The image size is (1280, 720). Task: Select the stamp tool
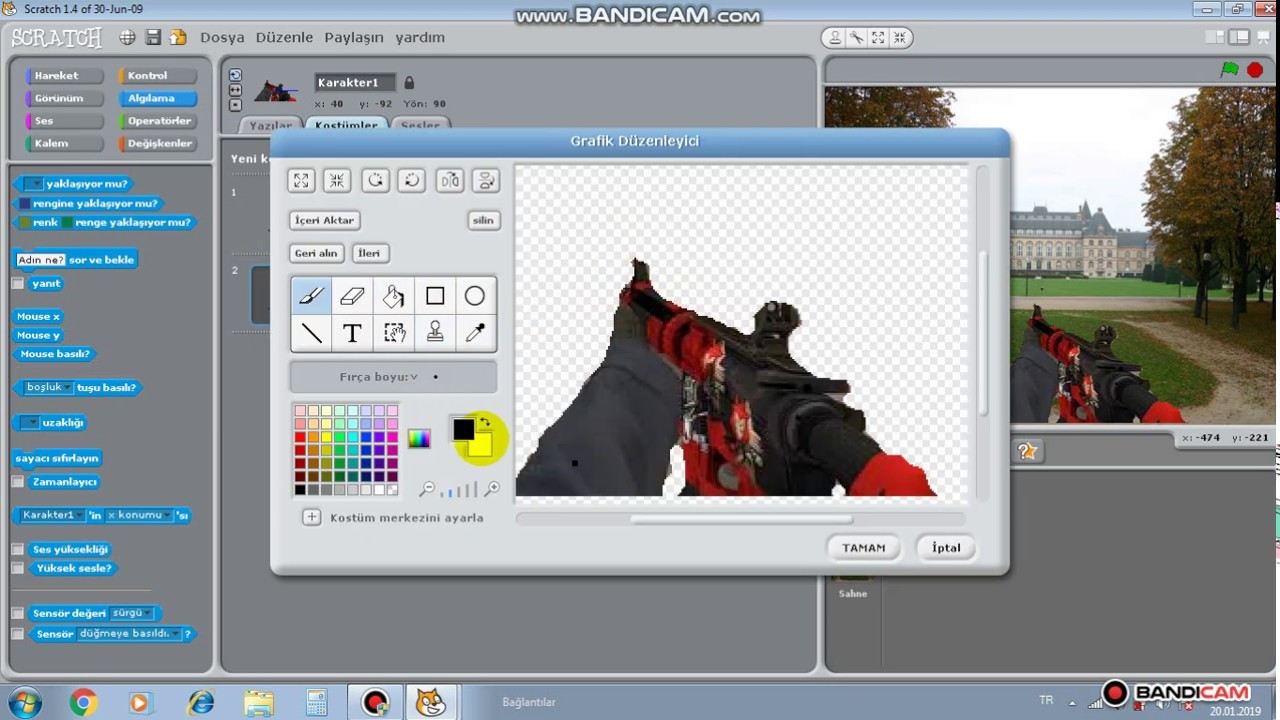click(434, 333)
